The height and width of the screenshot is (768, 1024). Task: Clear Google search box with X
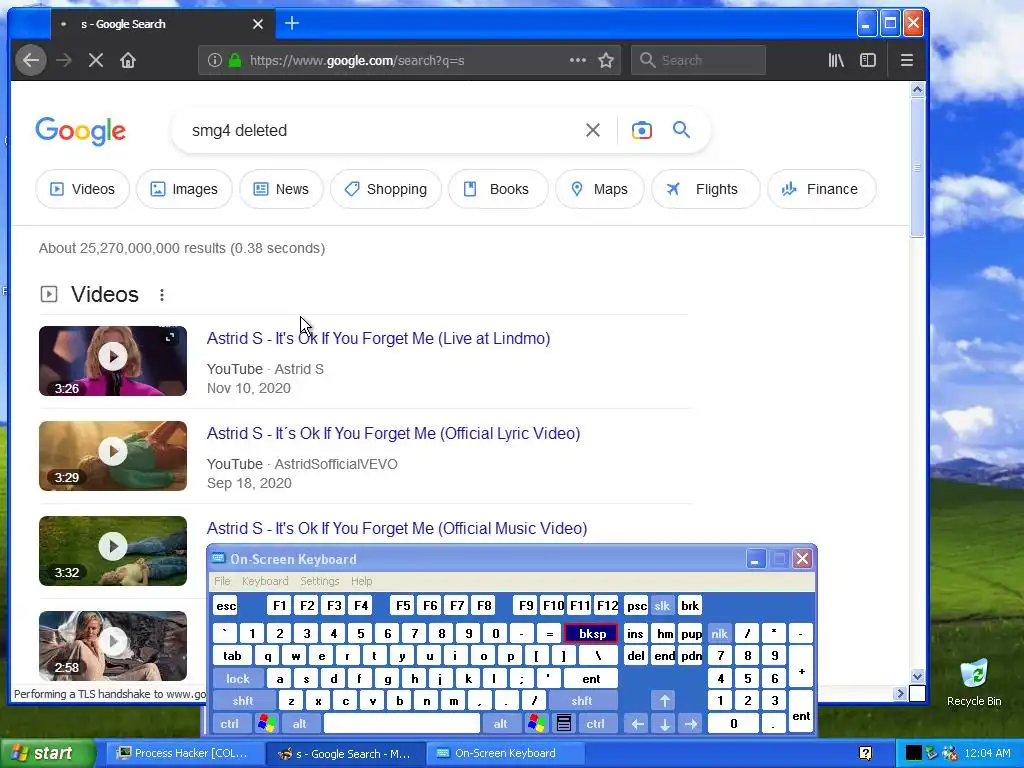(592, 130)
